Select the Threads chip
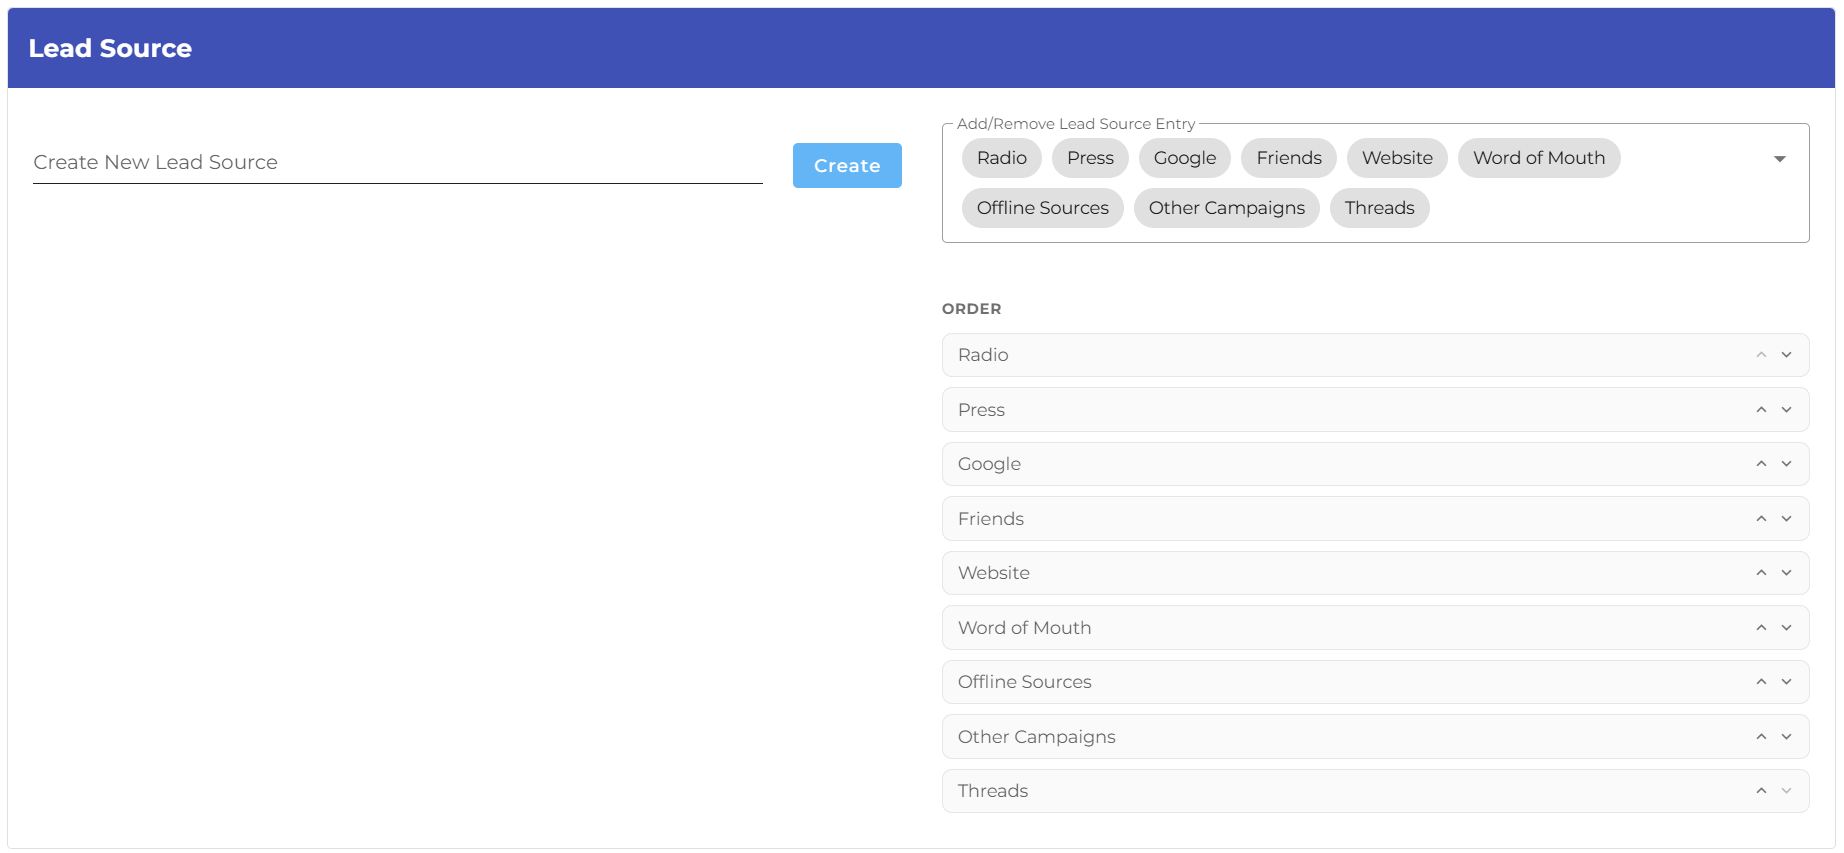1844x853 pixels. (x=1379, y=208)
